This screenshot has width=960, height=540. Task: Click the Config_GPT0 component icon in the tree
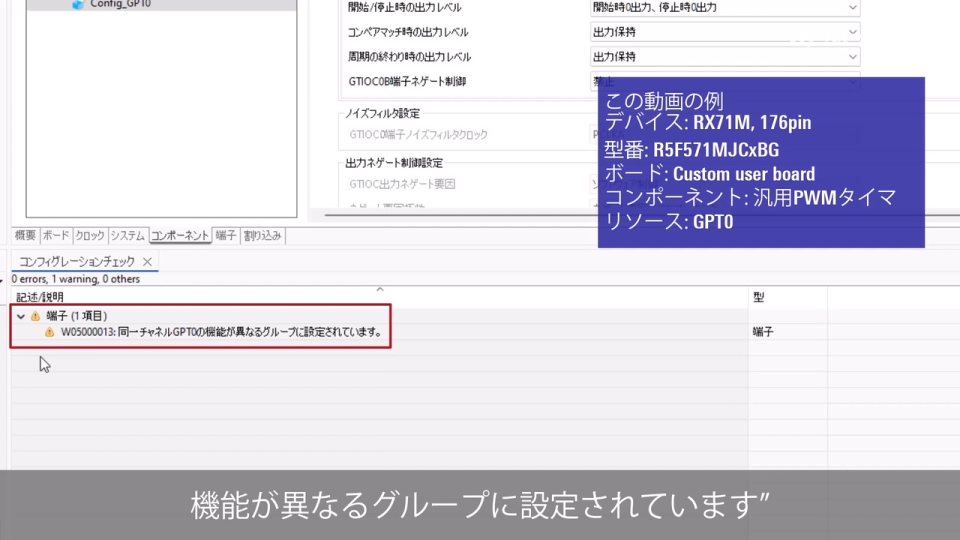coord(78,4)
